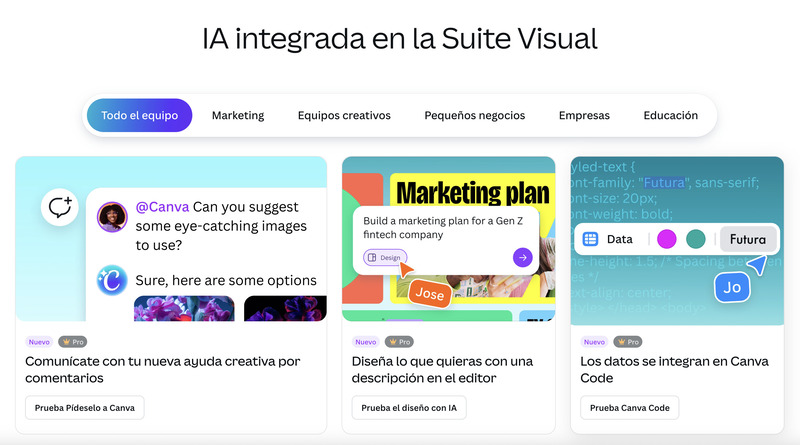Viewport: 800px width, 445px height.
Task: Click the pink flowers suggested image thumbnail
Action: tap(184, 308)
